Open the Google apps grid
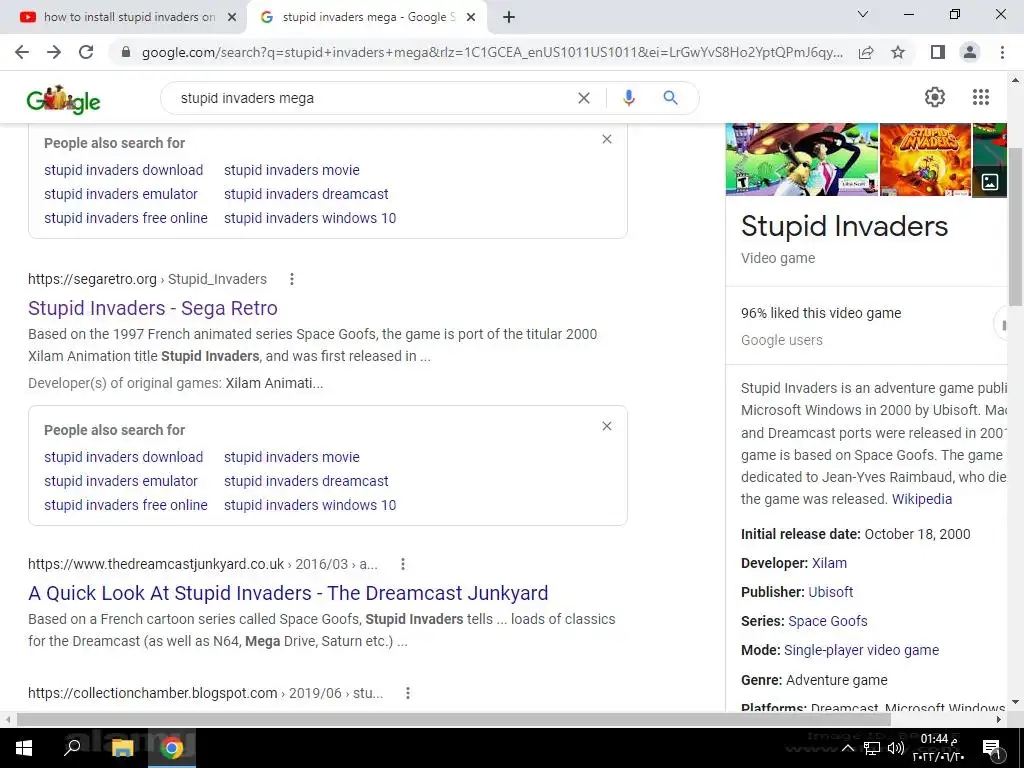The height and width of the screenshot is (768, 1024). 980,97
